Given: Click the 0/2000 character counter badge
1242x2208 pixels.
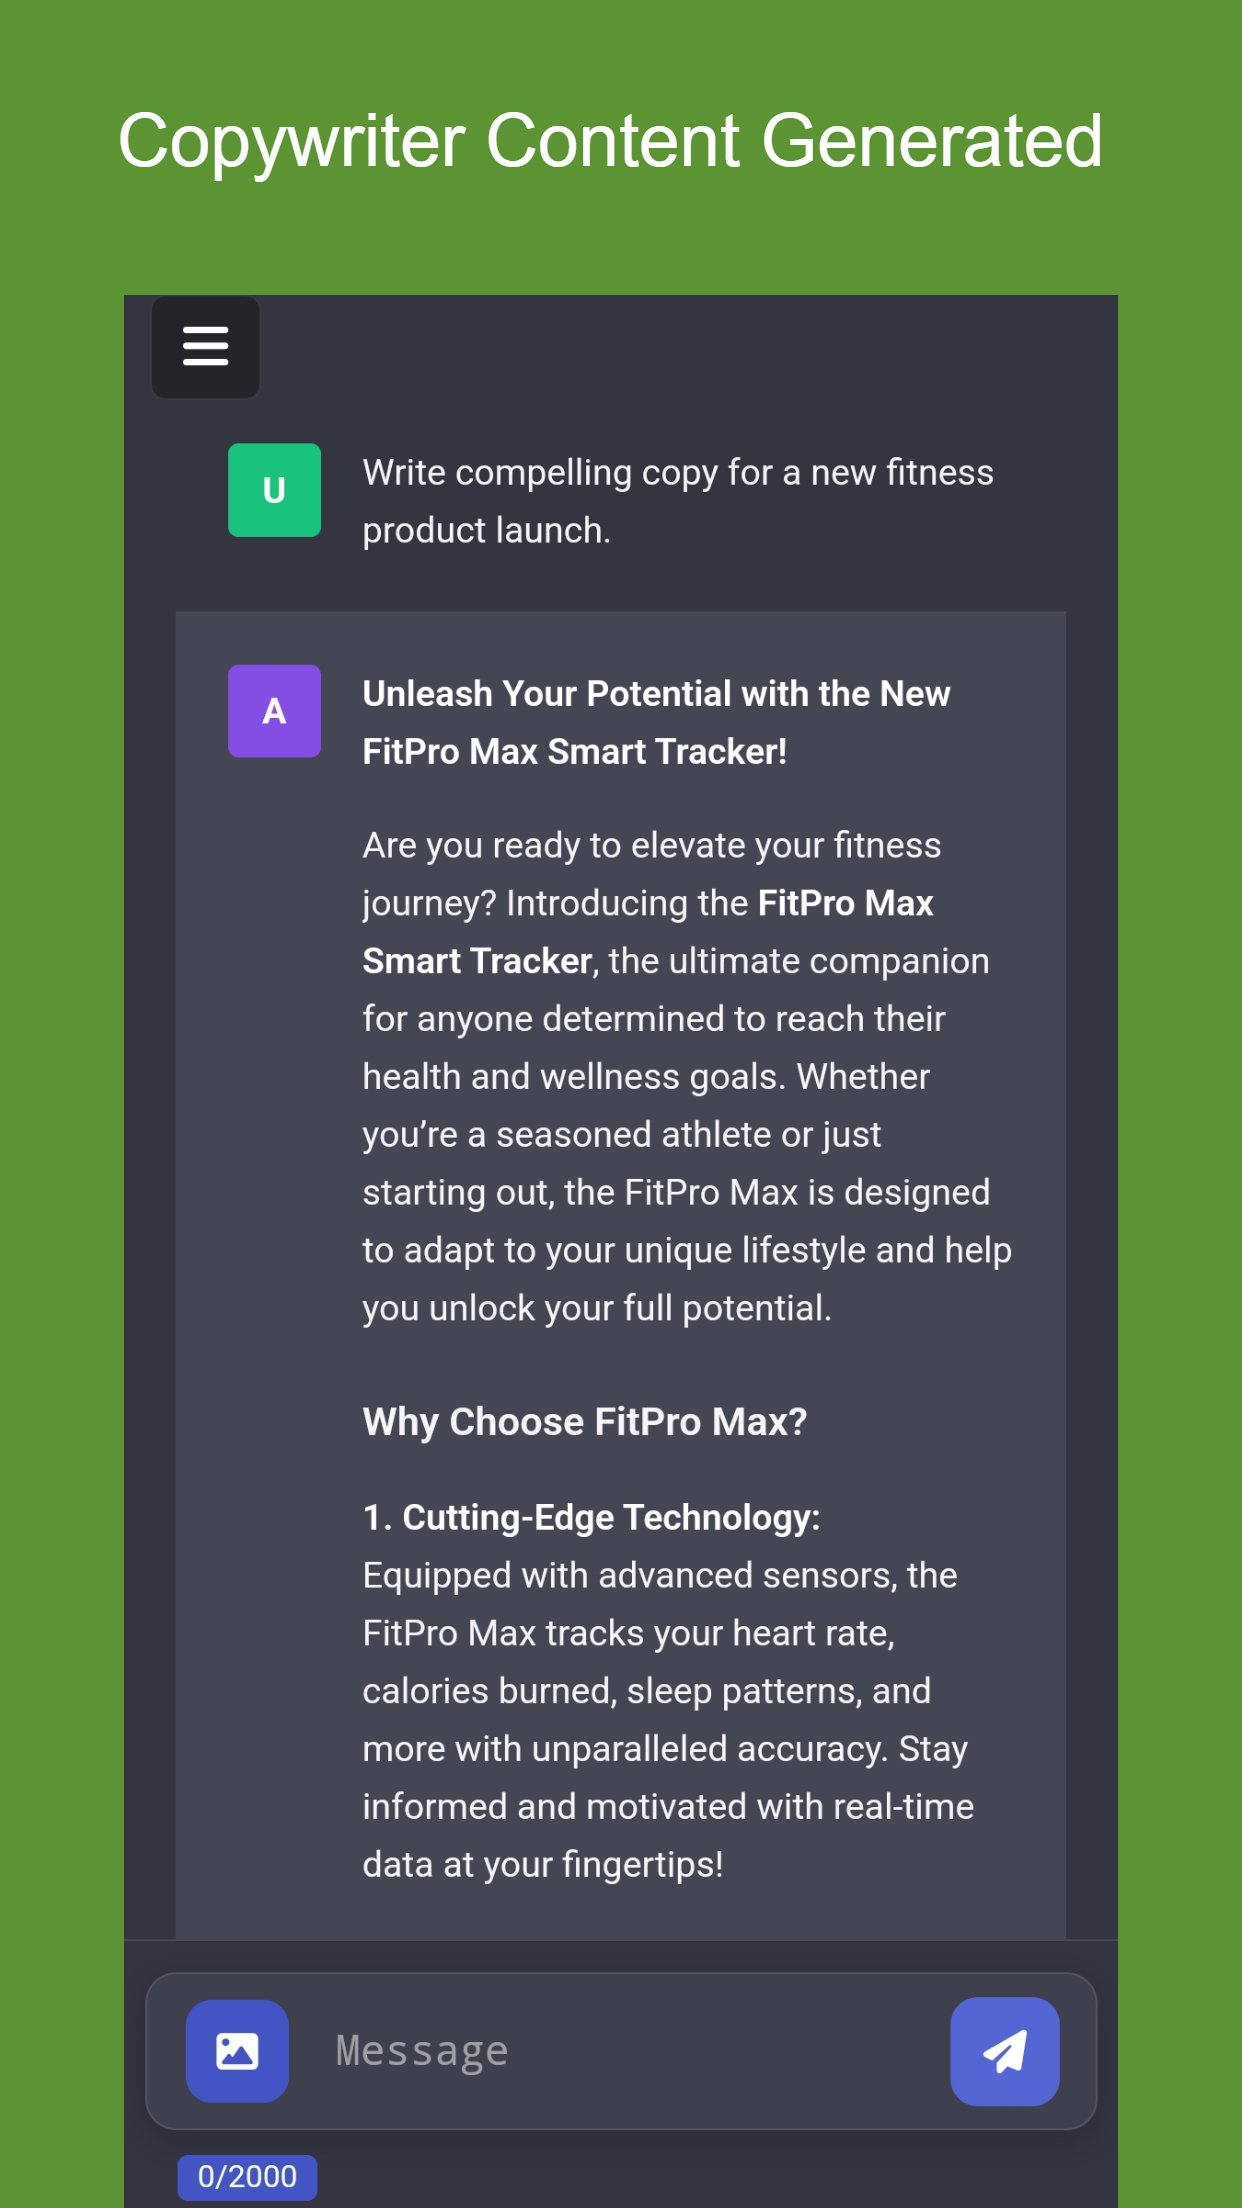Looking at the screenshot, I should click(x=247, y=2176).
